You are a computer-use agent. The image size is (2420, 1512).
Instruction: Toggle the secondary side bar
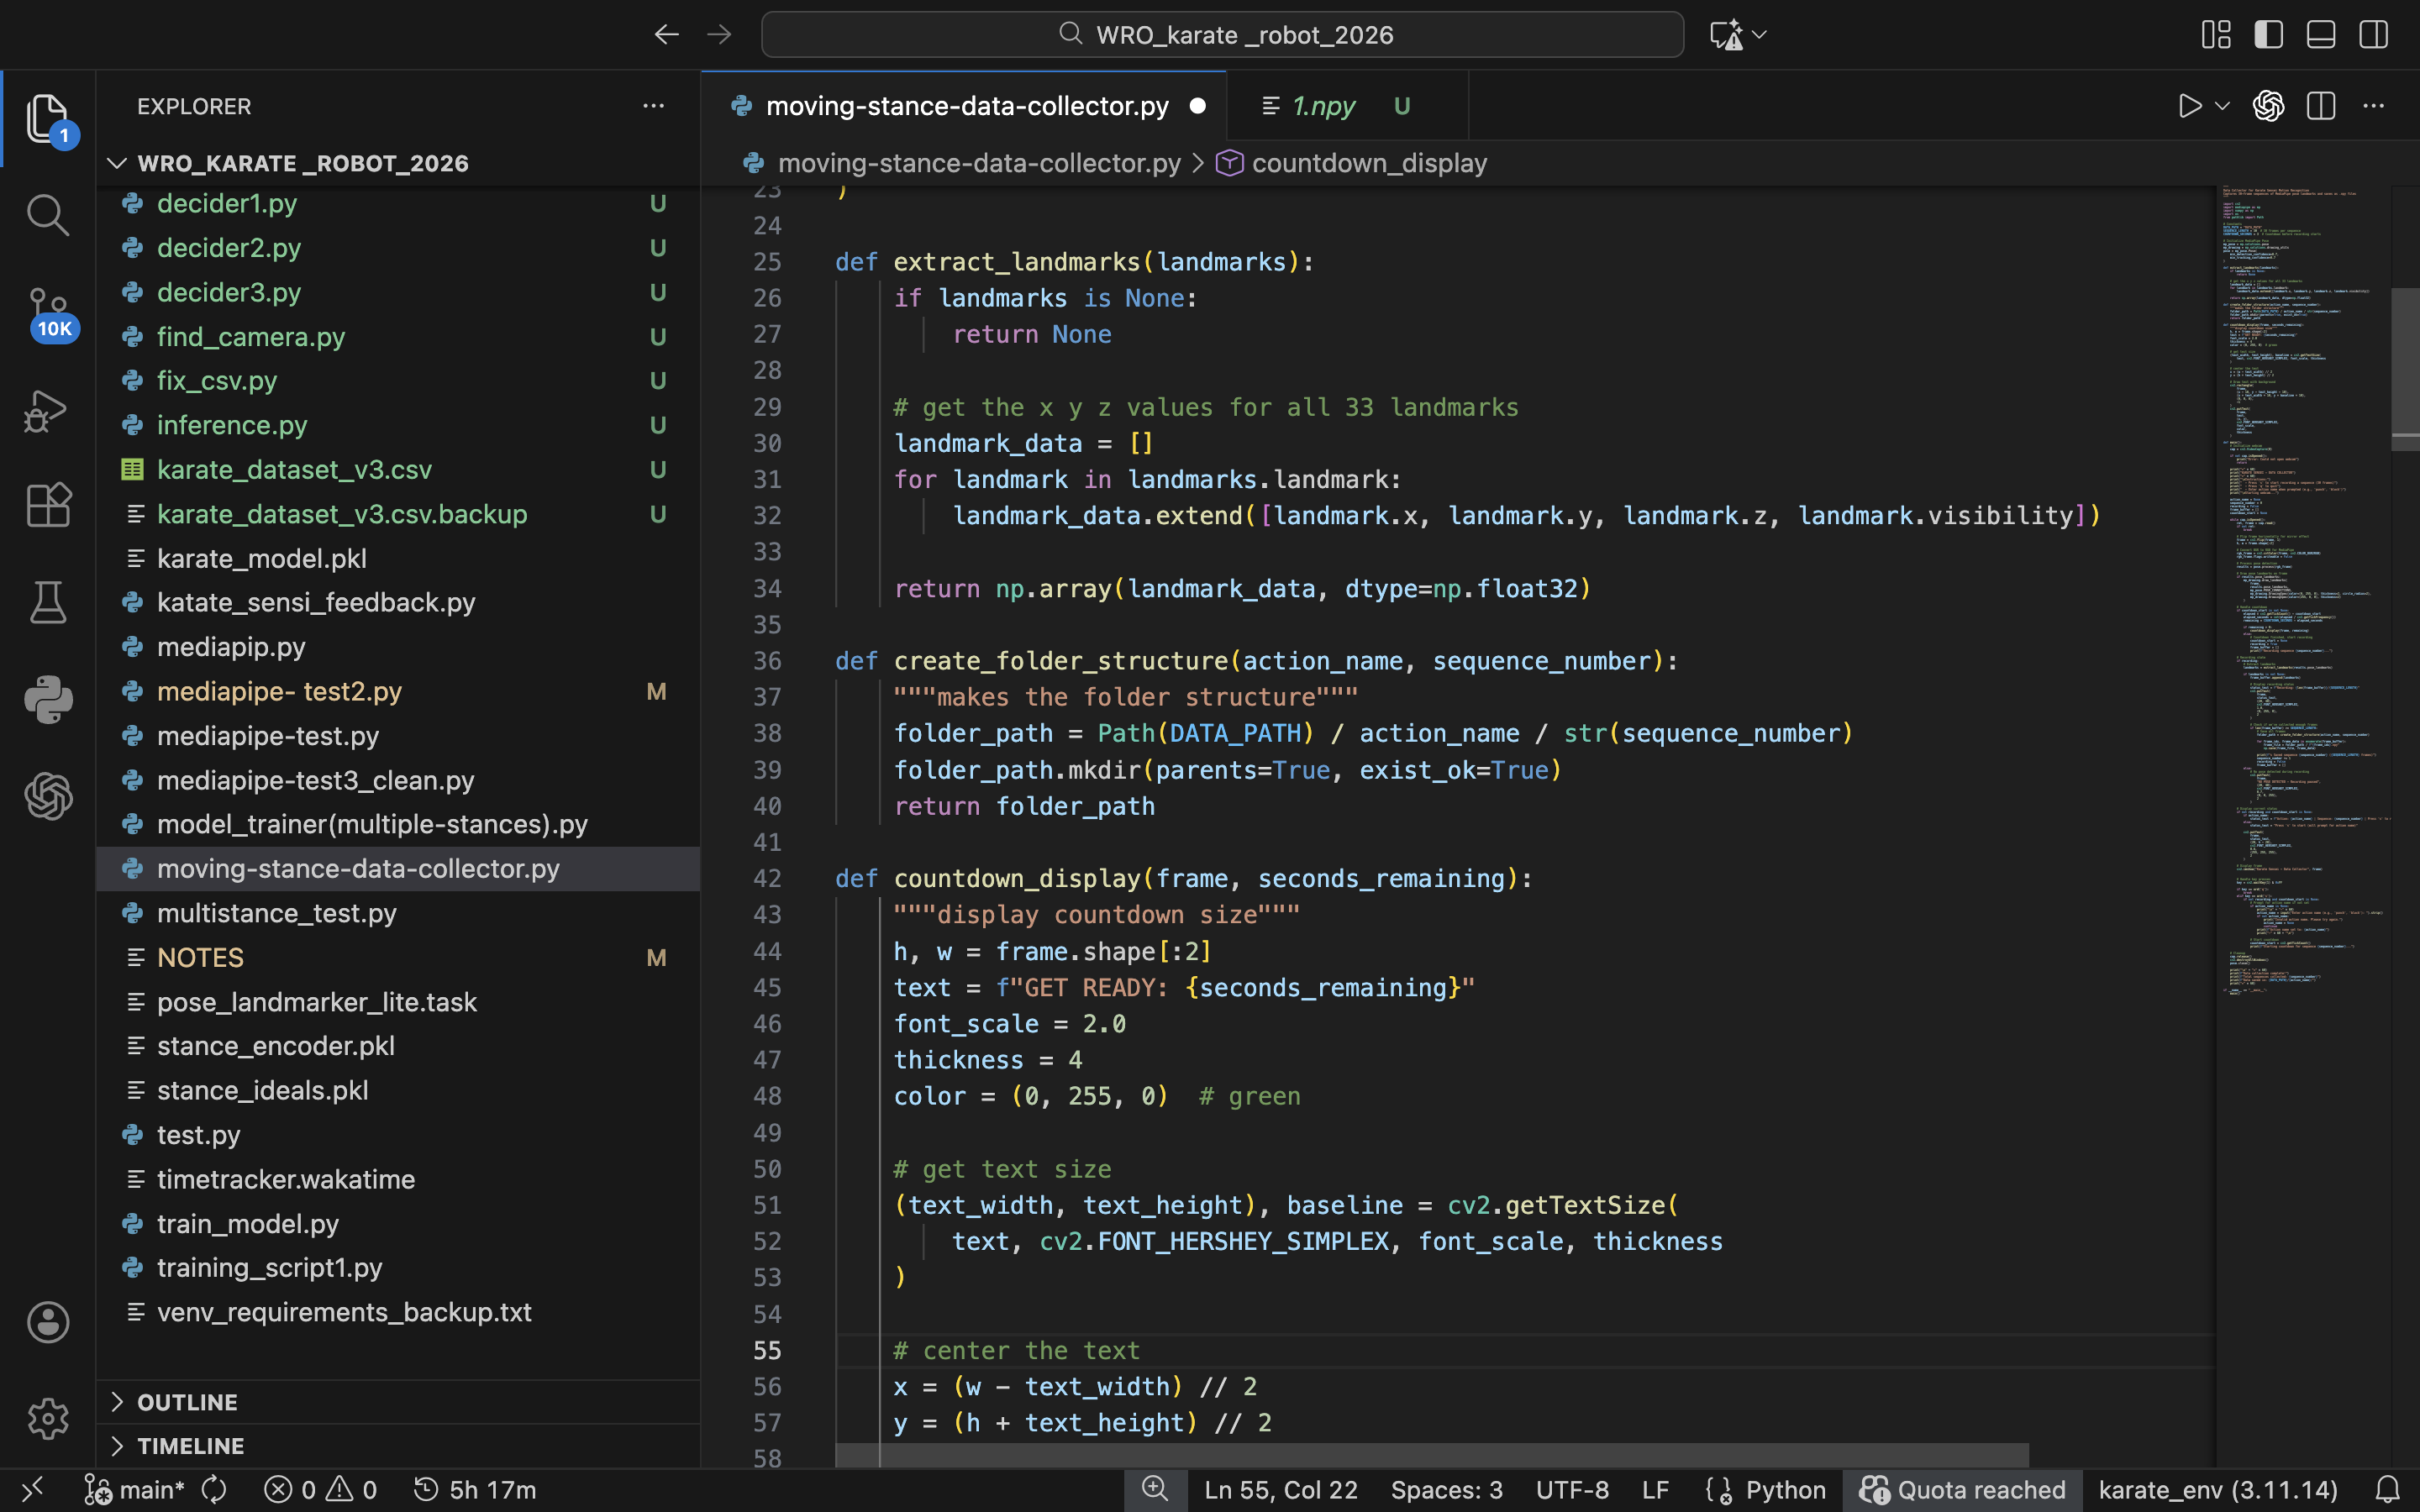(2372, 35)
